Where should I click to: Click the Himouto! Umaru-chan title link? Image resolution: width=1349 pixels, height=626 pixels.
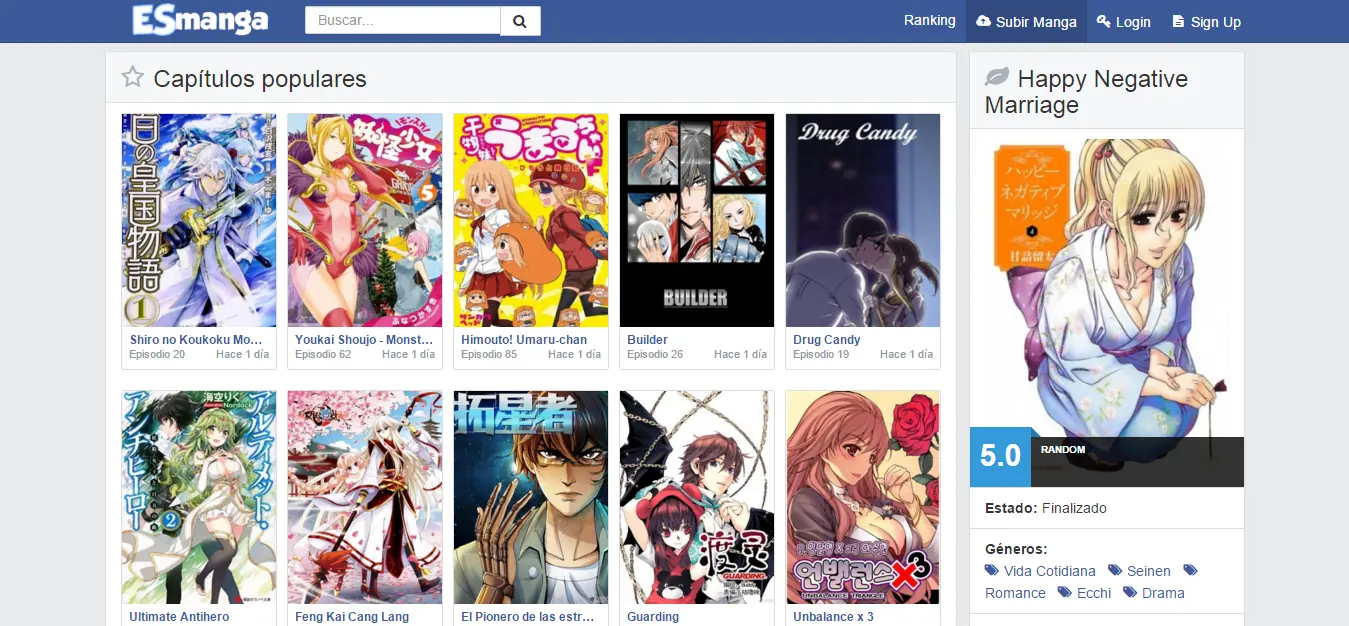click(x=524, y=340)
